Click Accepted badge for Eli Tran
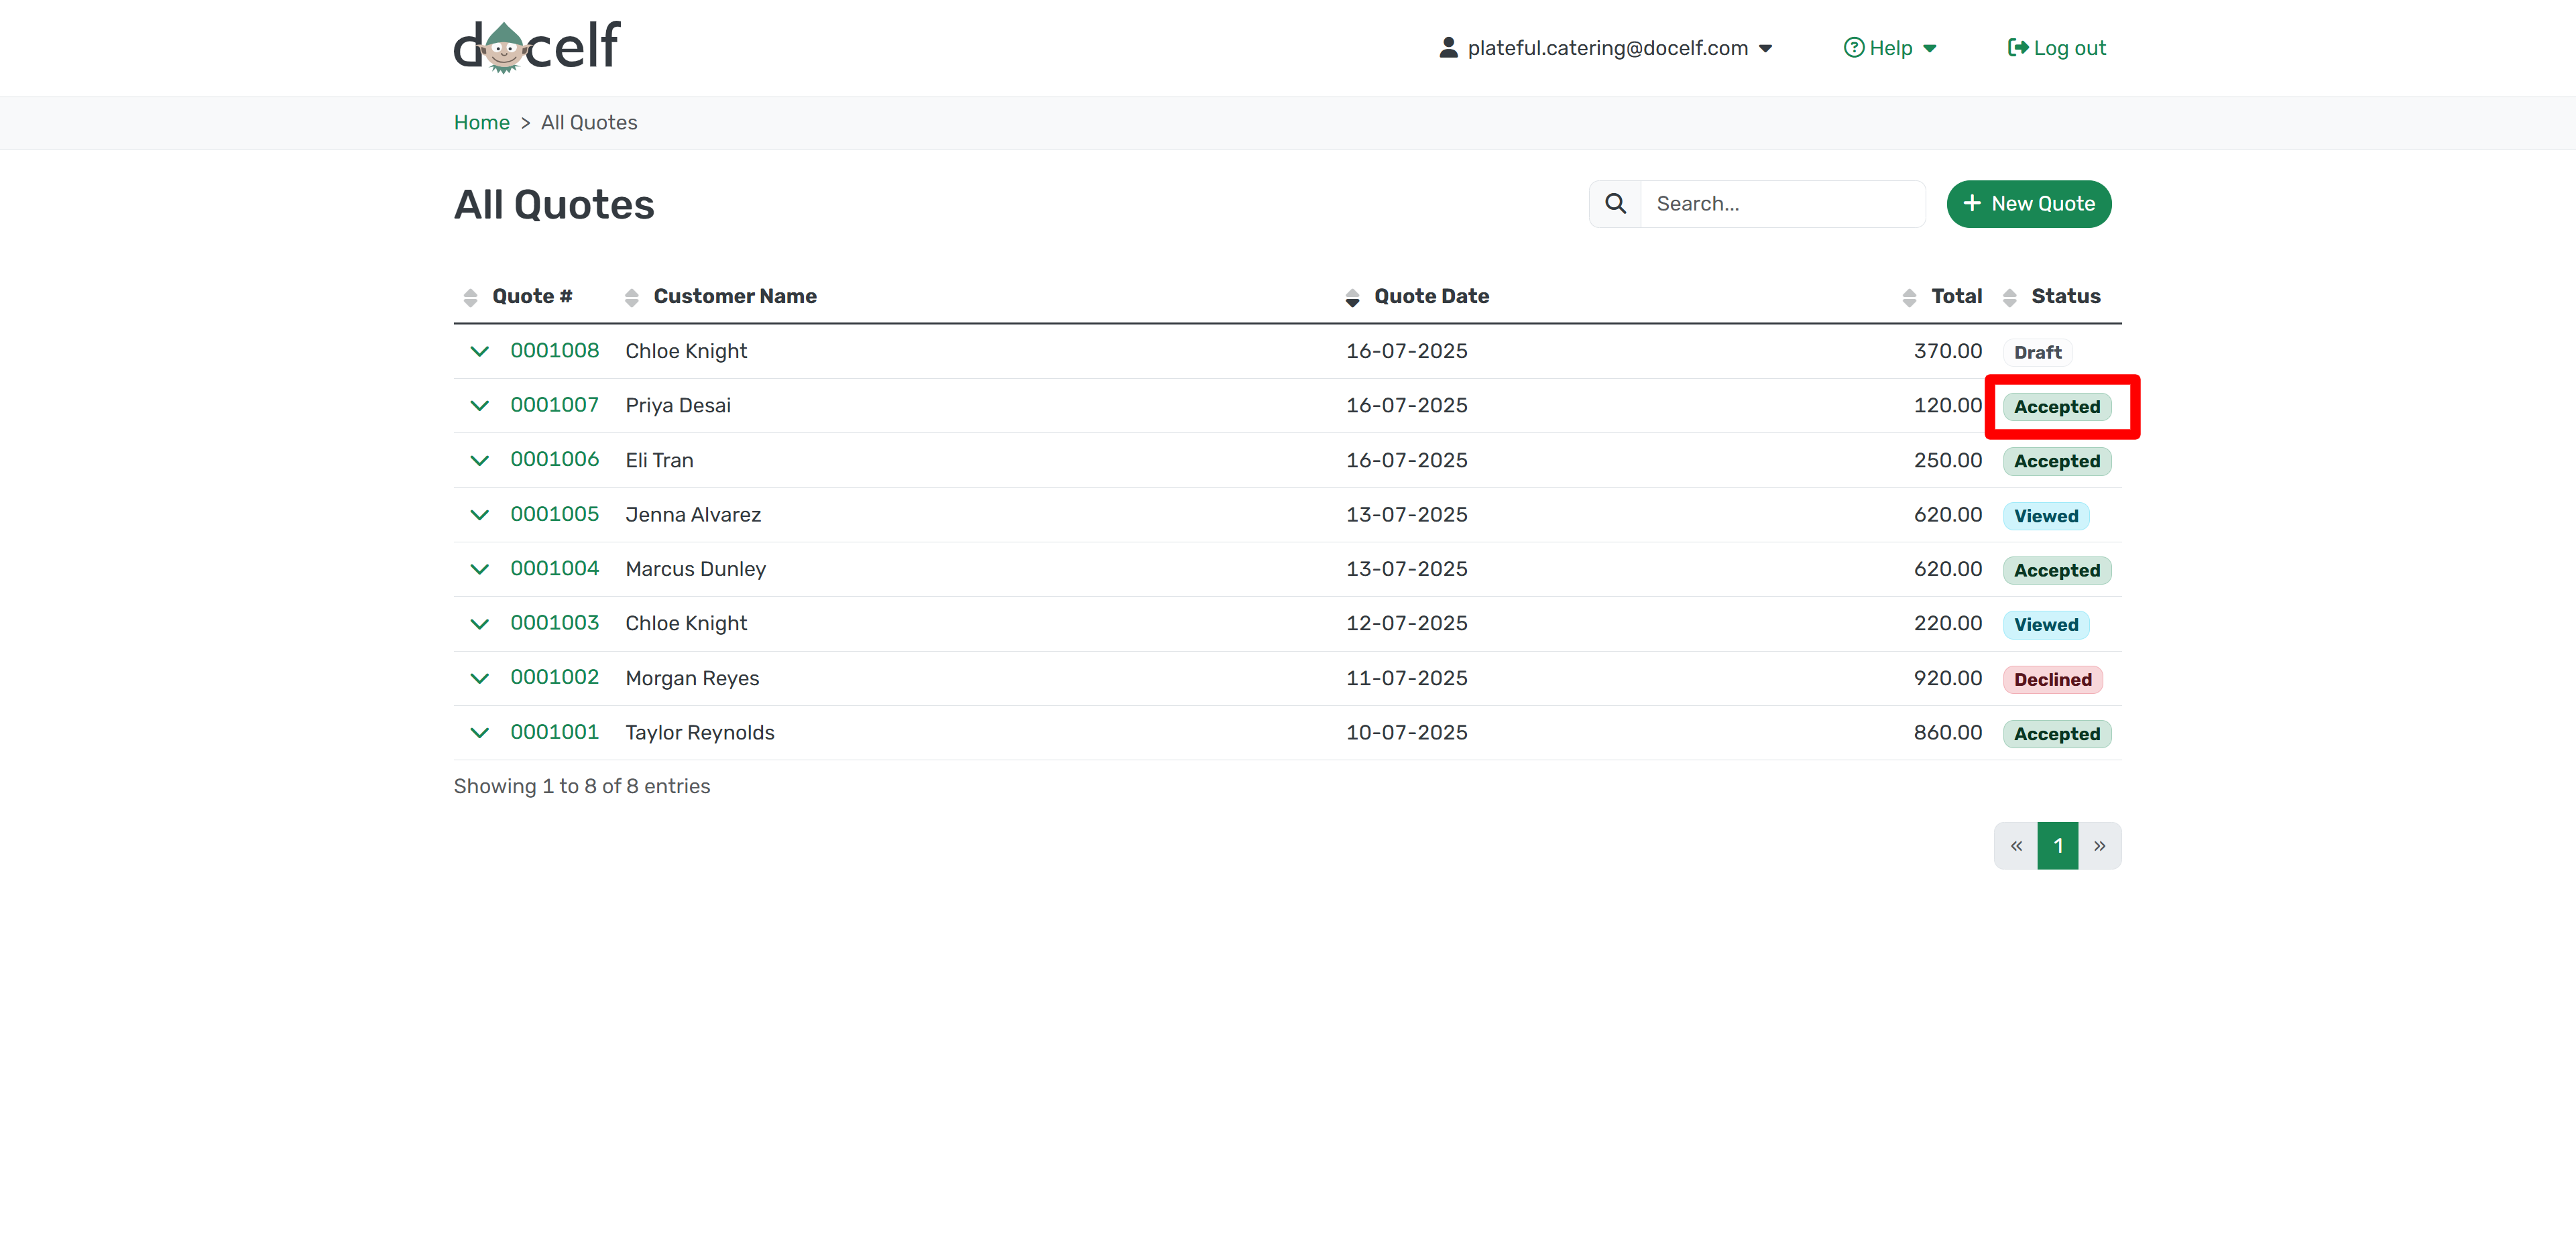The width and height of the screenshot is (2576, 1245). pos(2057,461)
